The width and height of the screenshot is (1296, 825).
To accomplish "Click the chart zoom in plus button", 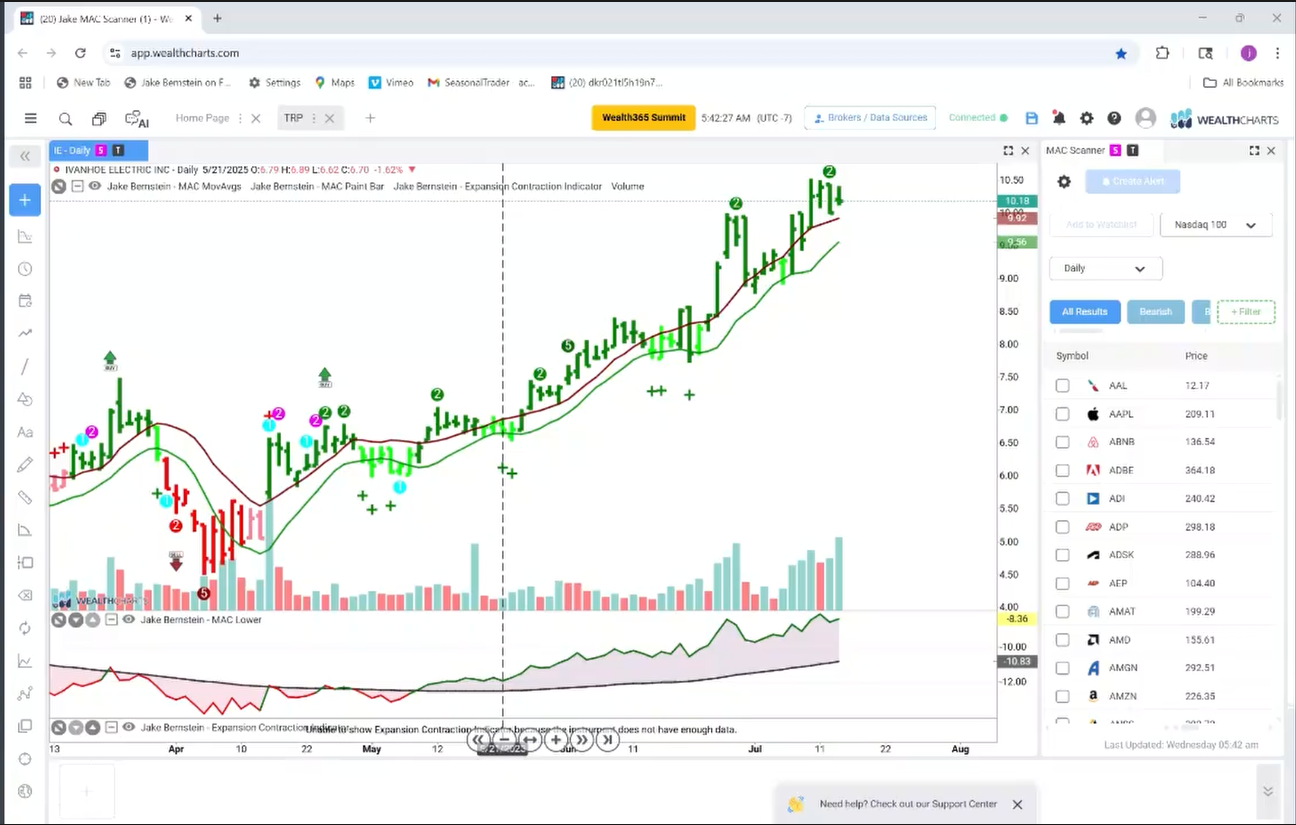I will [556, 740].
